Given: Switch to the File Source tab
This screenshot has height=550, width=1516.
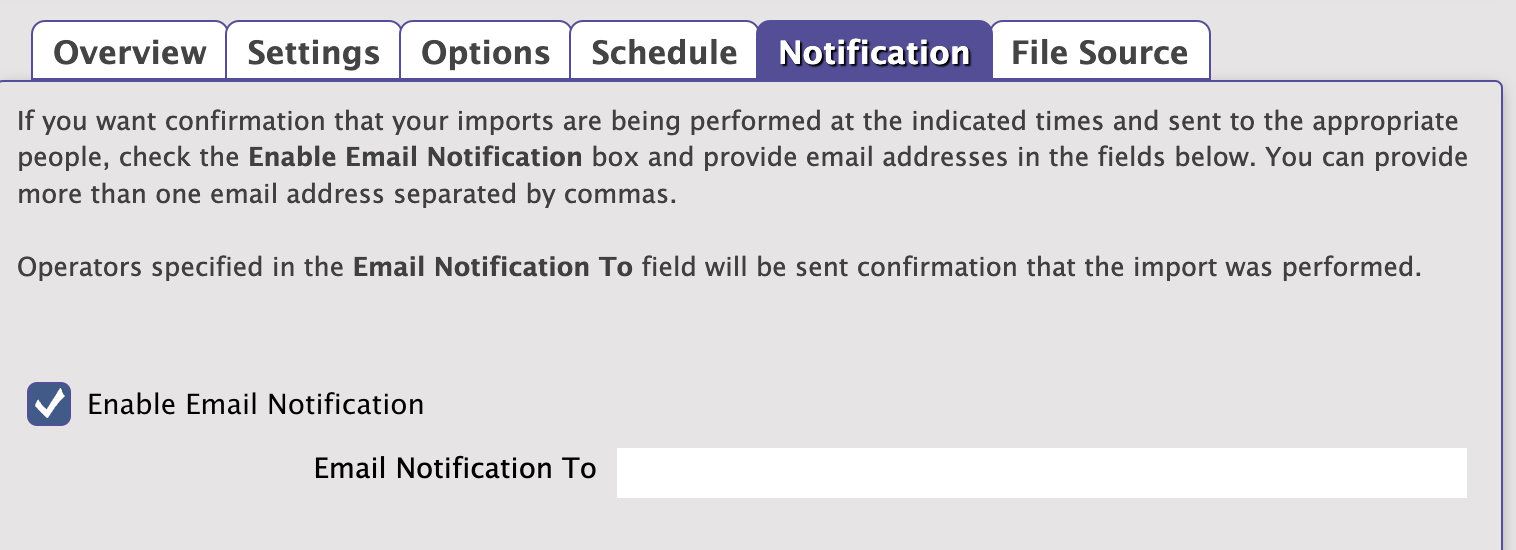Looking at the screenshot, I should pos(1099,52).
